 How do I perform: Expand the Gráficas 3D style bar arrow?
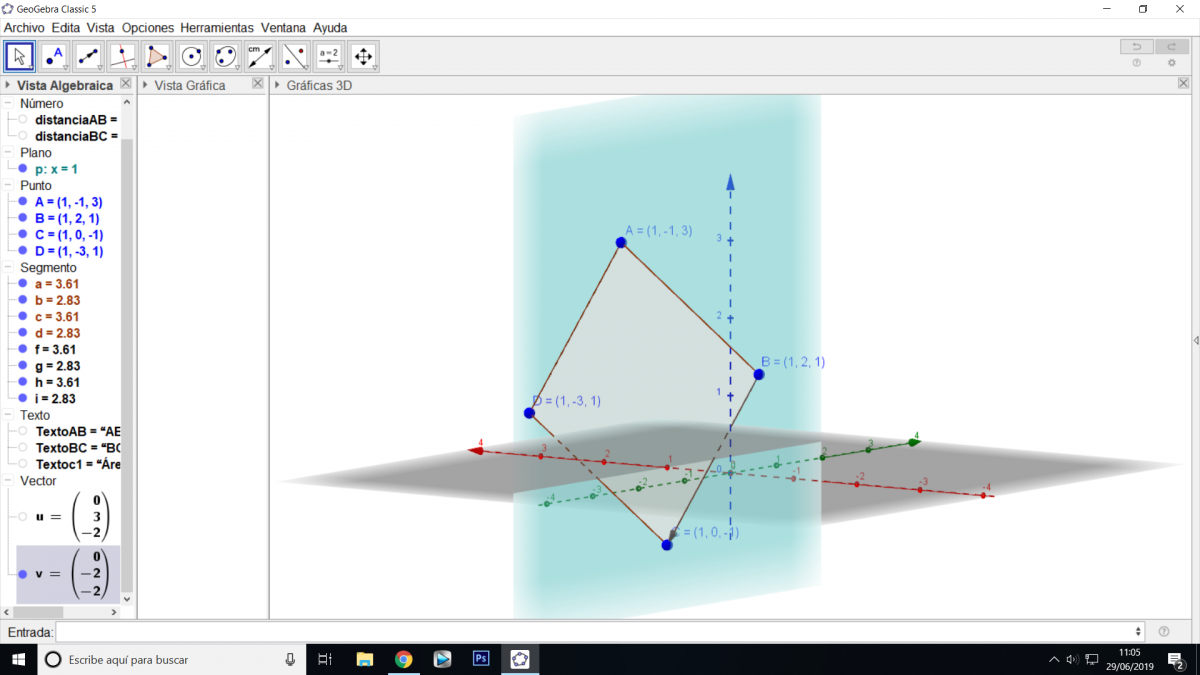tap(278, 86)
